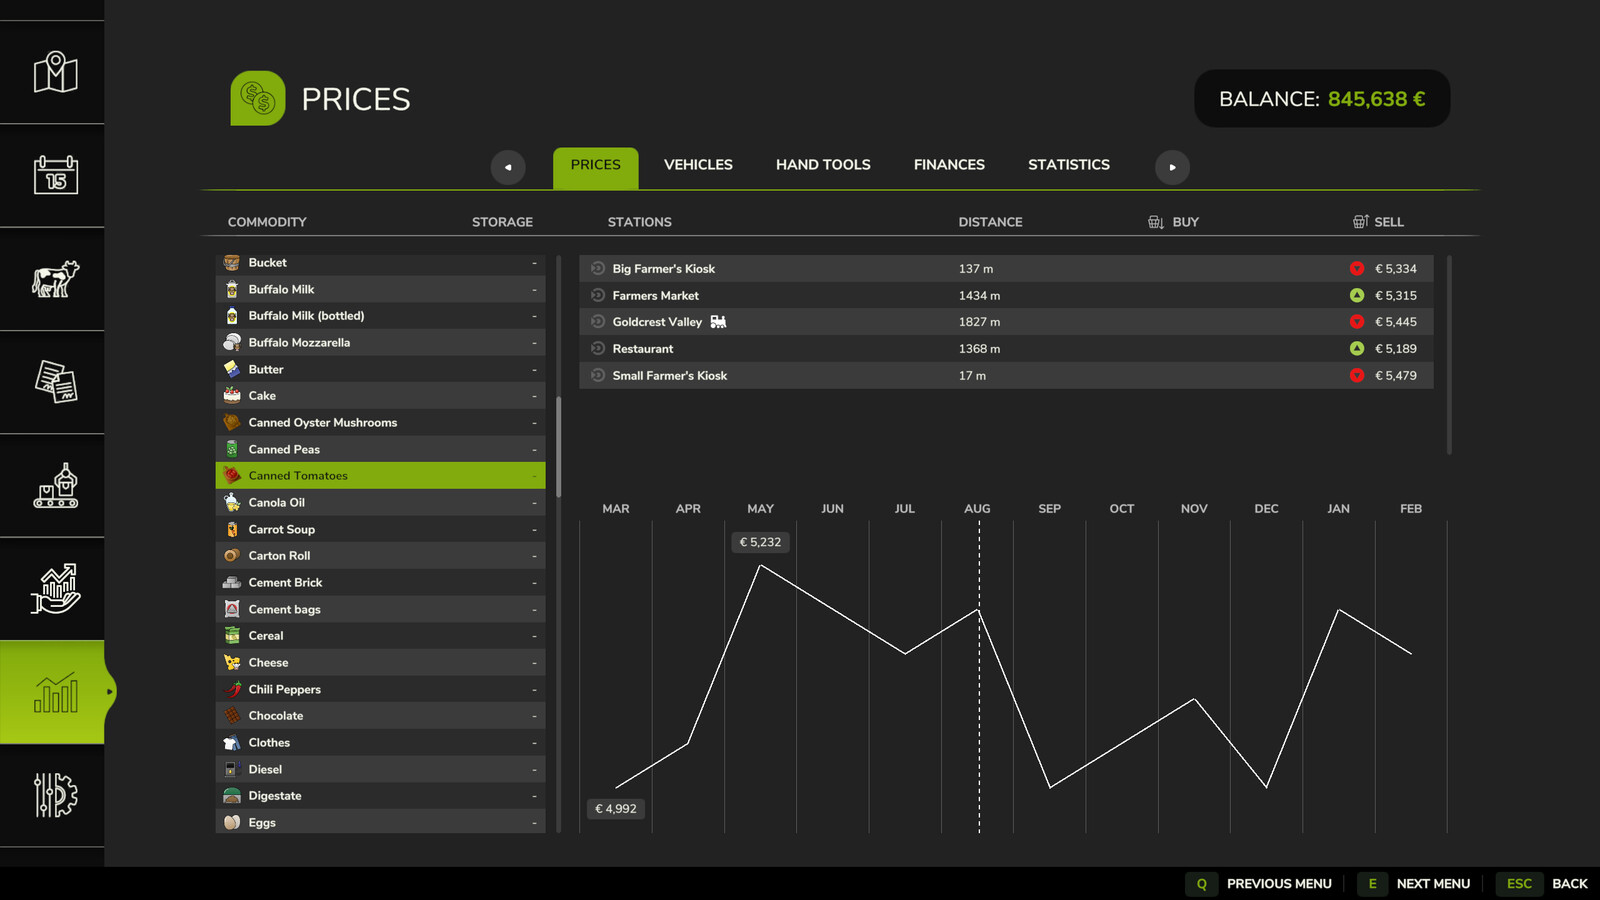Open the map icon in sidebar
Viewport: 1600px width, 900px height.
pyautogui.click(x=55, y=72)
